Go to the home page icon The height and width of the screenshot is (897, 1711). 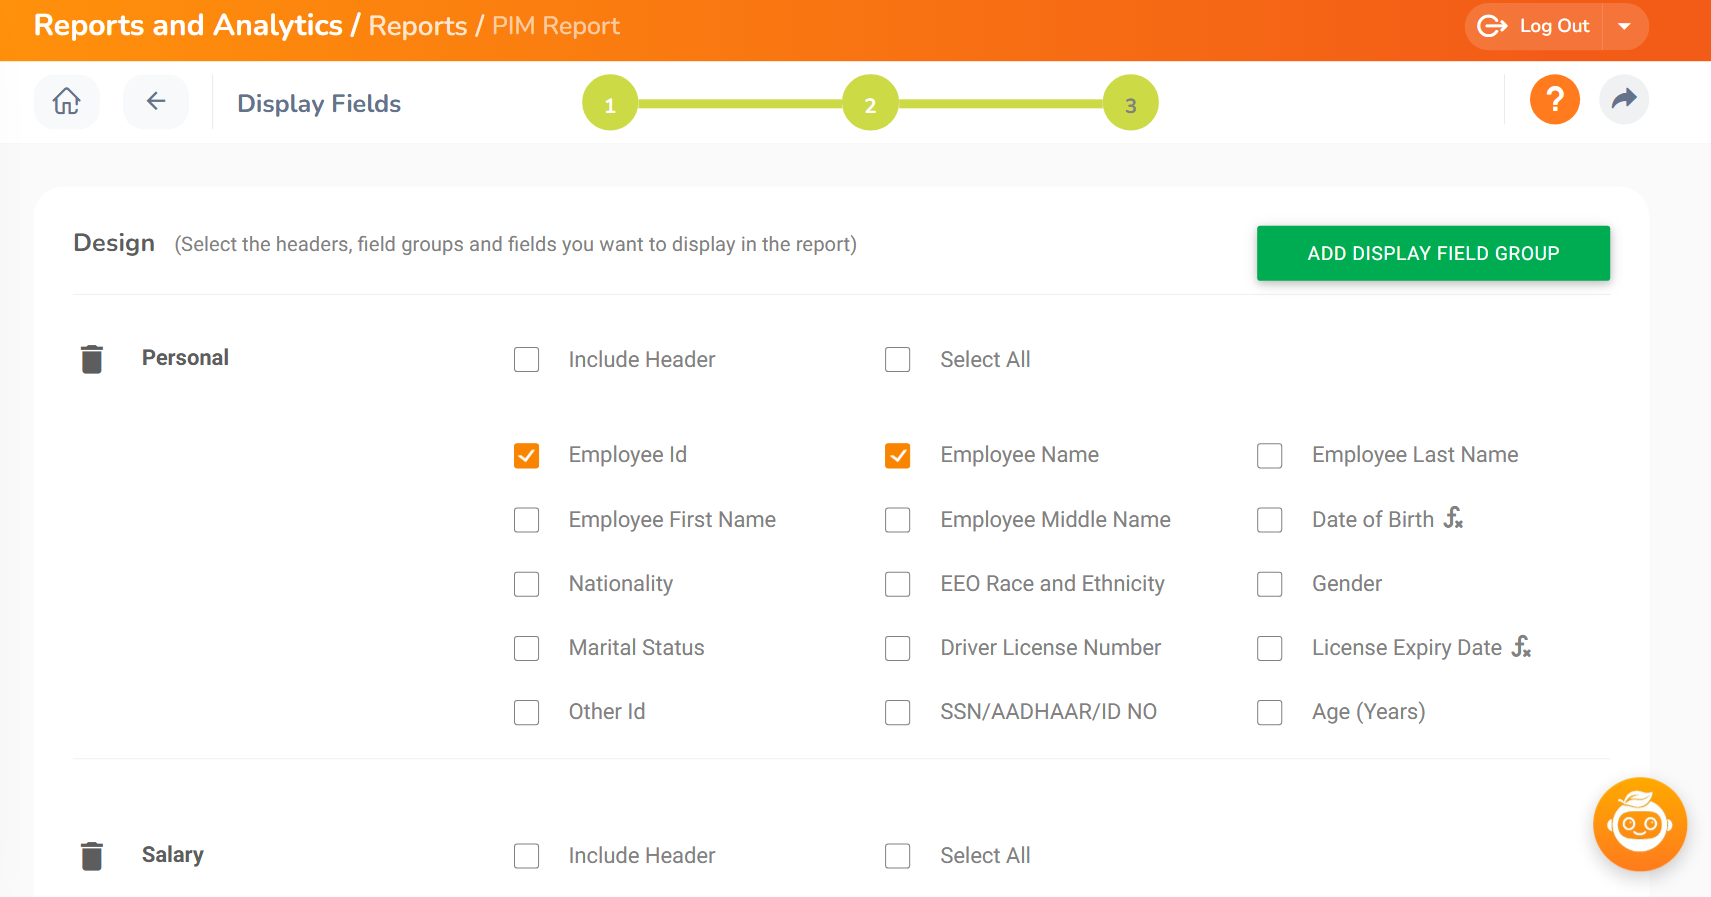[x=66, y=101]
